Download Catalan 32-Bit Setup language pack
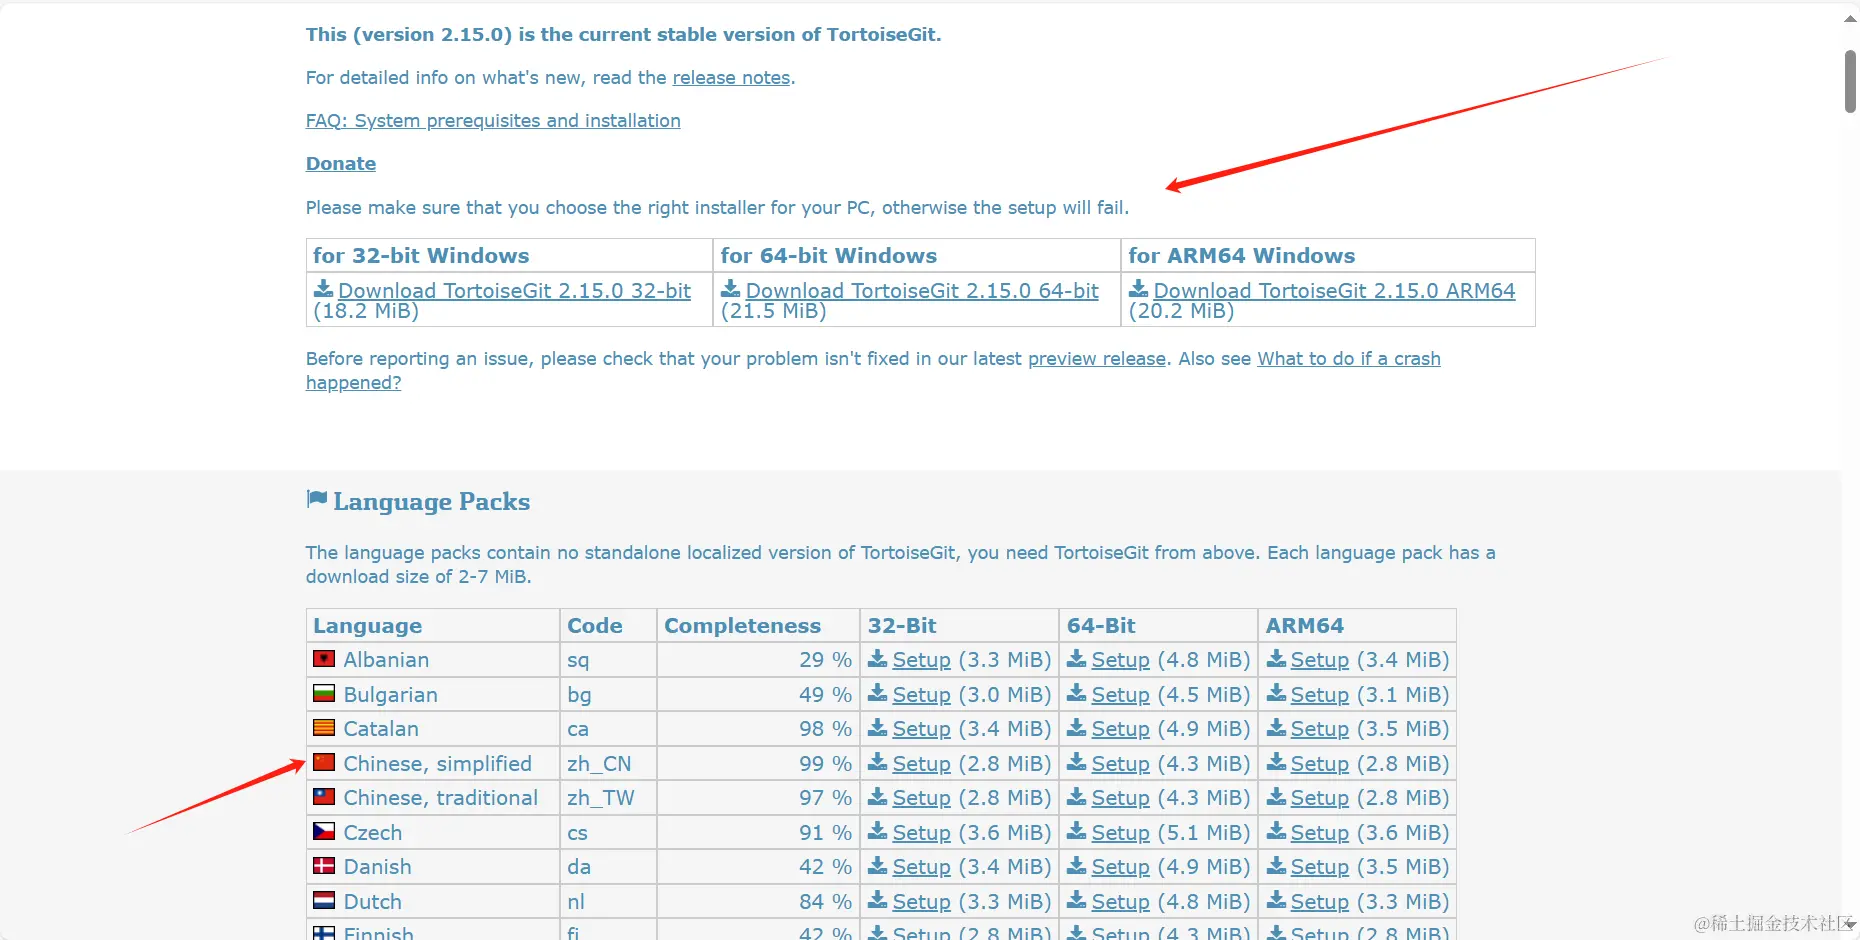The image size is (1860, 940). click(x=921, y=729)
